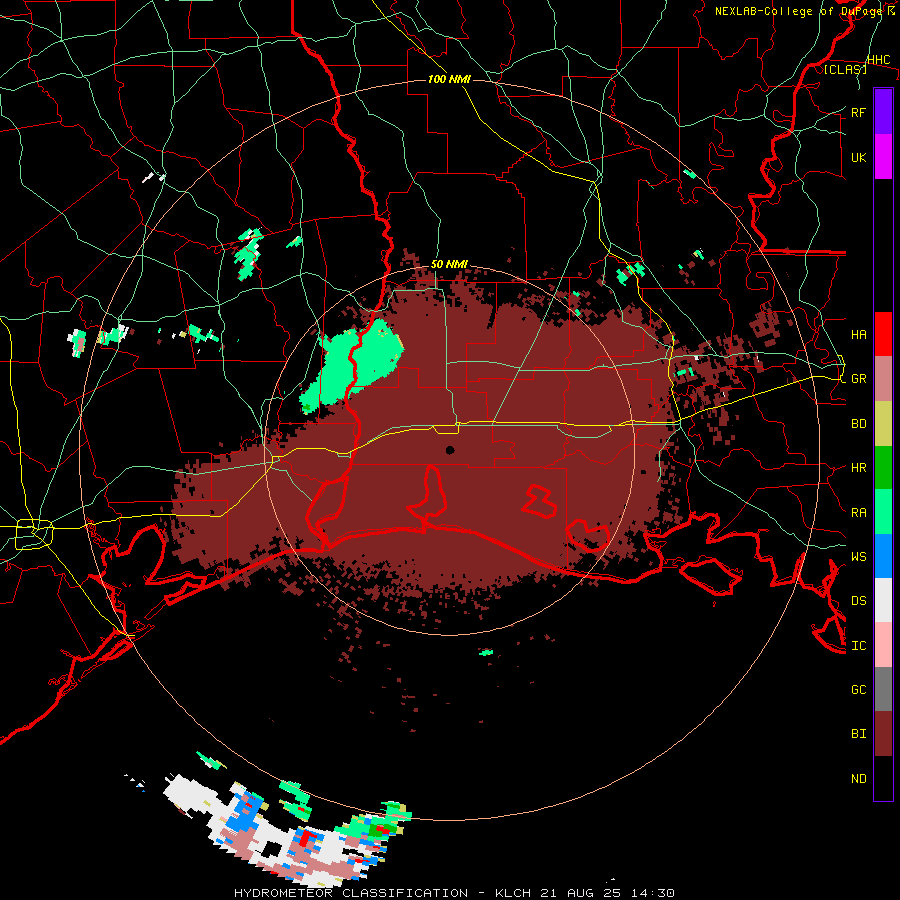Click the RF purple legend swatch
The height and width of the screenshot is (900, 900).
pyautogui.click(x=883, y=112)
